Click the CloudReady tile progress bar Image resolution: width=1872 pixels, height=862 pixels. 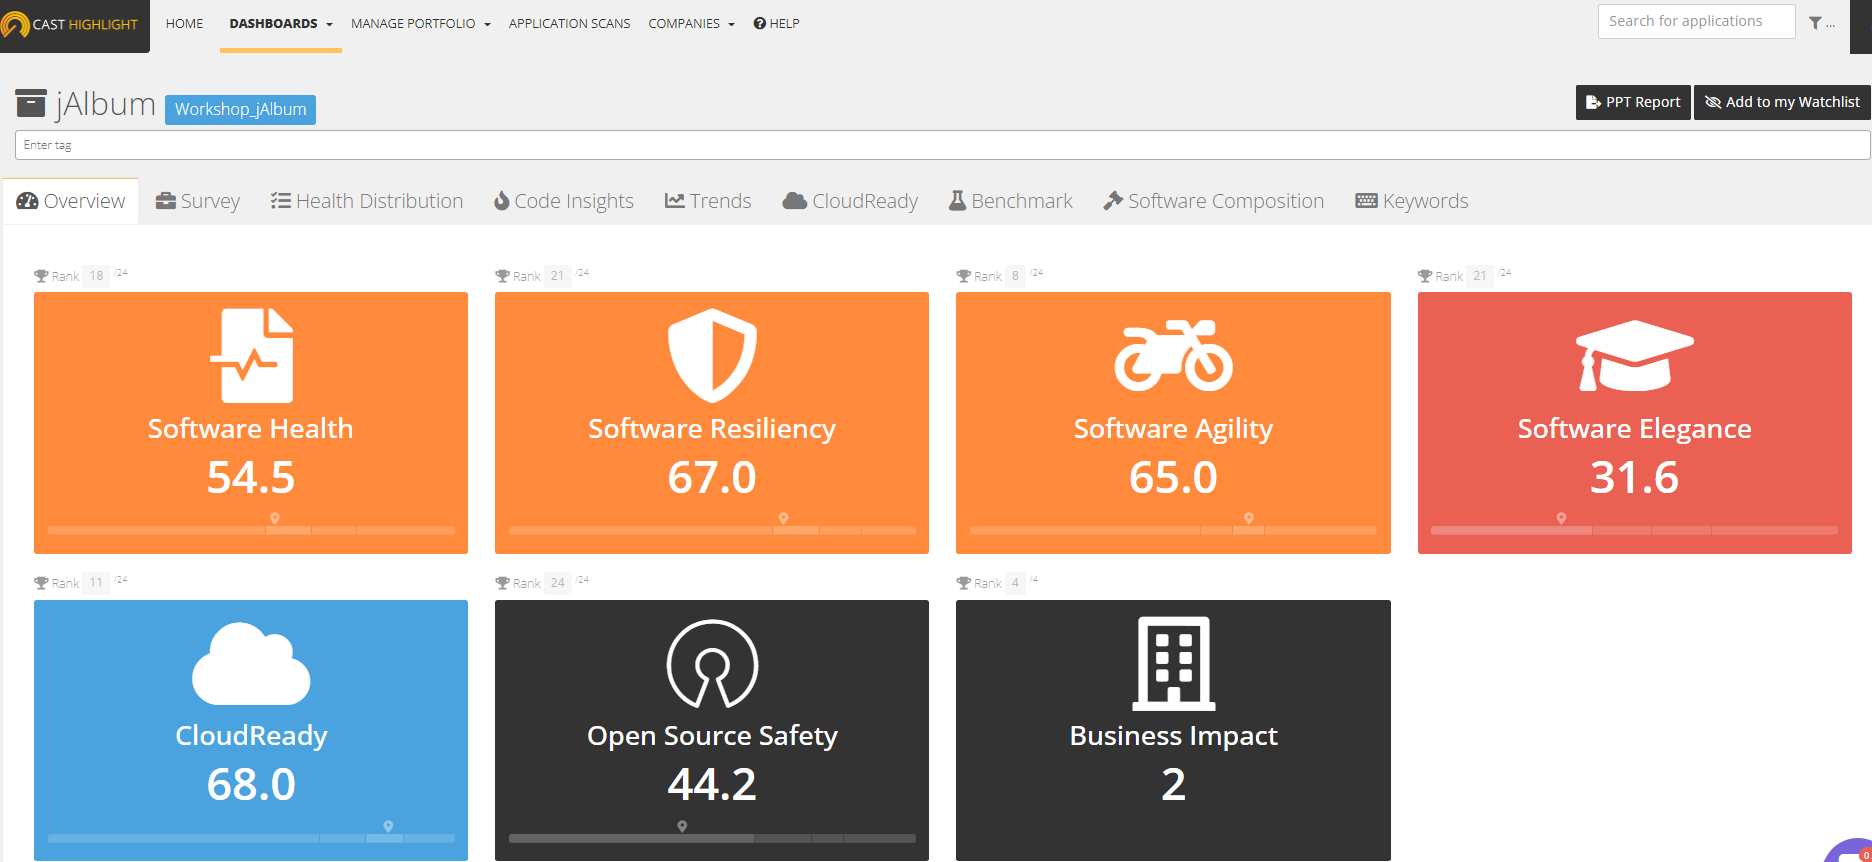click(x=251, y=838)
